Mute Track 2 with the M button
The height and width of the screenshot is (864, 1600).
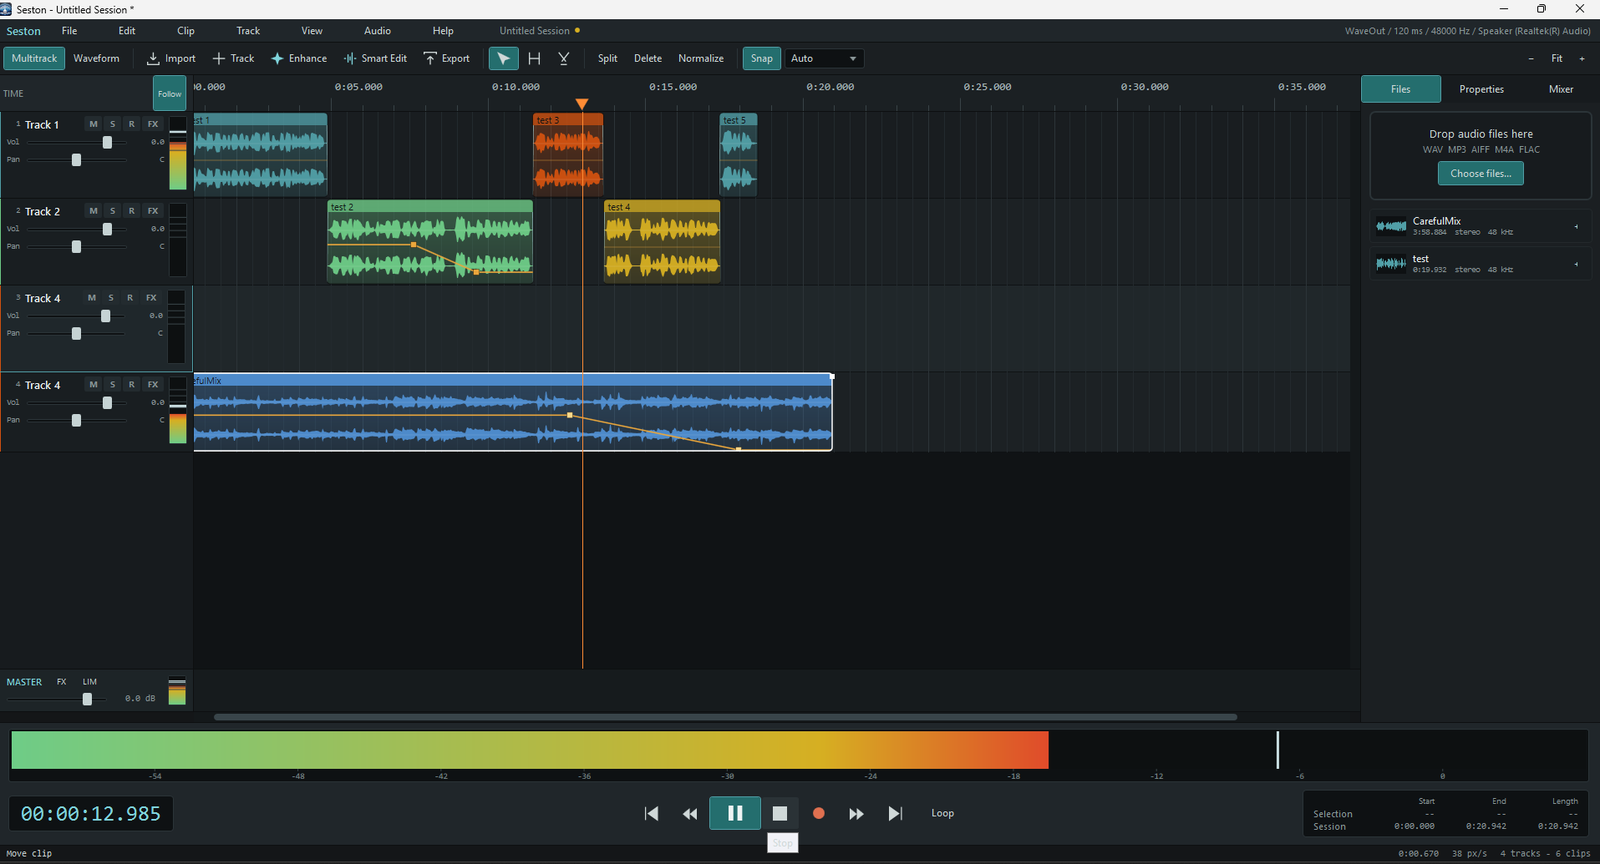click(93, 211)
